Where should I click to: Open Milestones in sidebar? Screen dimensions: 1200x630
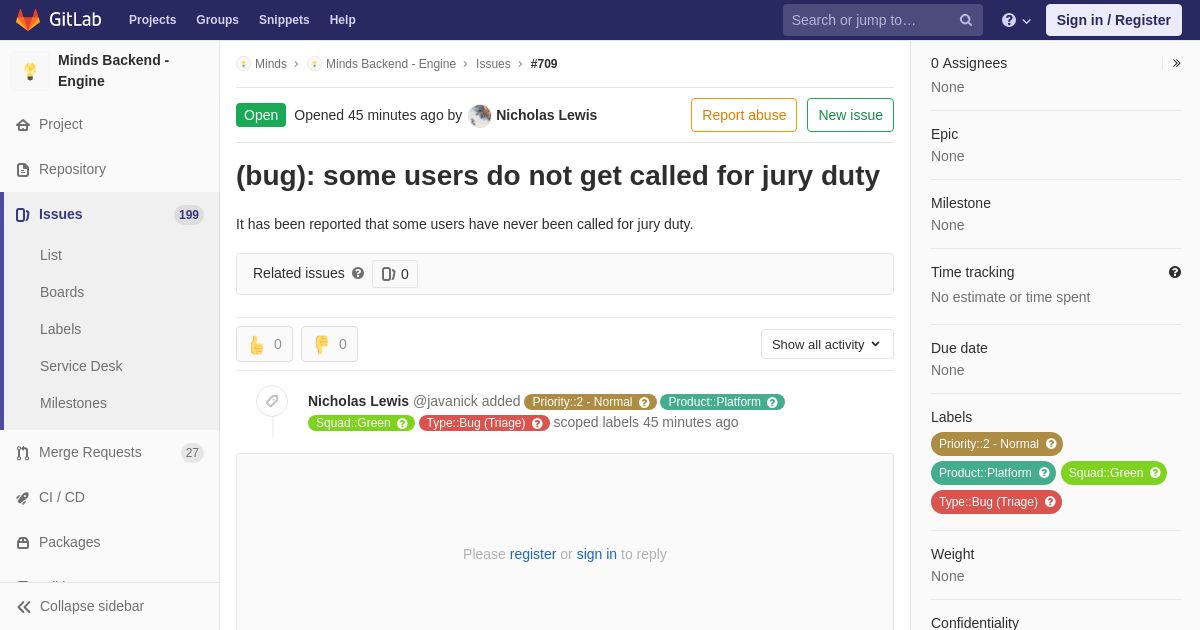[x=73, y=403]
